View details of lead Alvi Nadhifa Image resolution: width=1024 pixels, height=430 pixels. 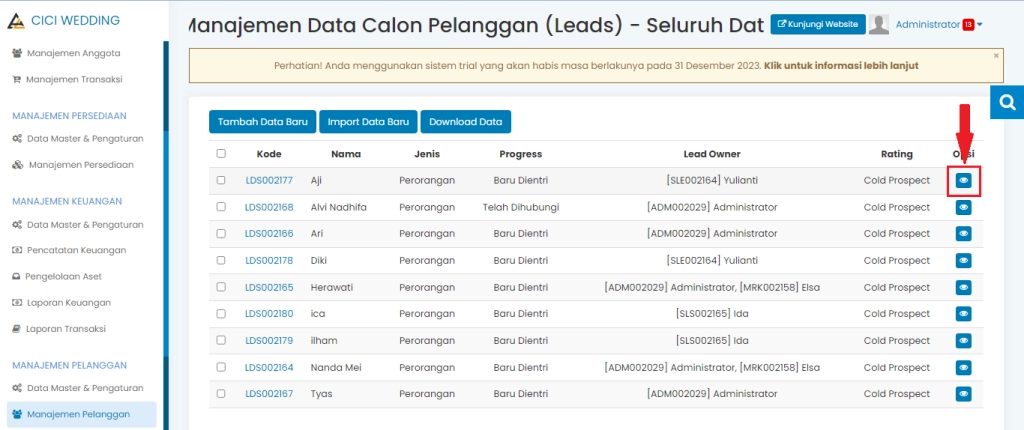click(963, 207)
